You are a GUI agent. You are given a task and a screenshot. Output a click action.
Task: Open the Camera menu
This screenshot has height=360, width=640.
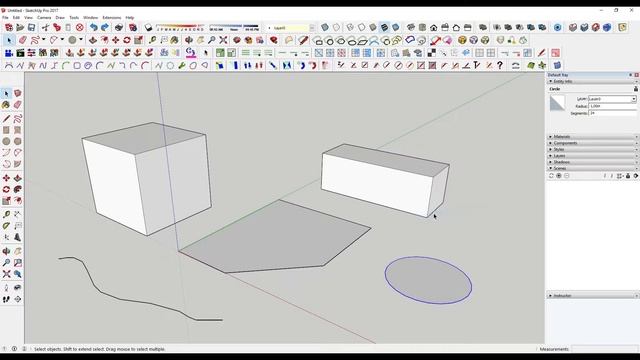click(x=44, y=18)
